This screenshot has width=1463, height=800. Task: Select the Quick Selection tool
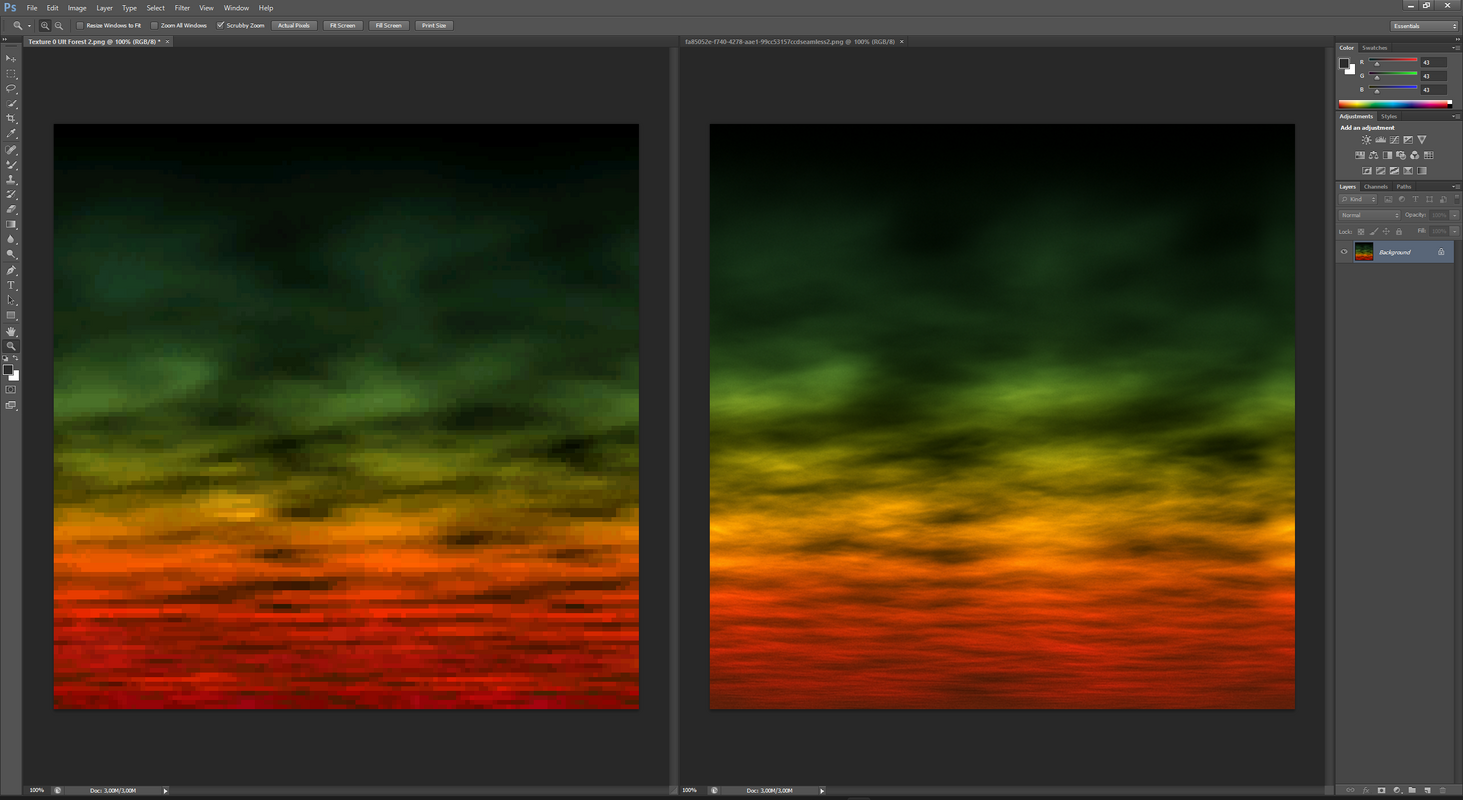pyautogui.click(x=11, y=104)
